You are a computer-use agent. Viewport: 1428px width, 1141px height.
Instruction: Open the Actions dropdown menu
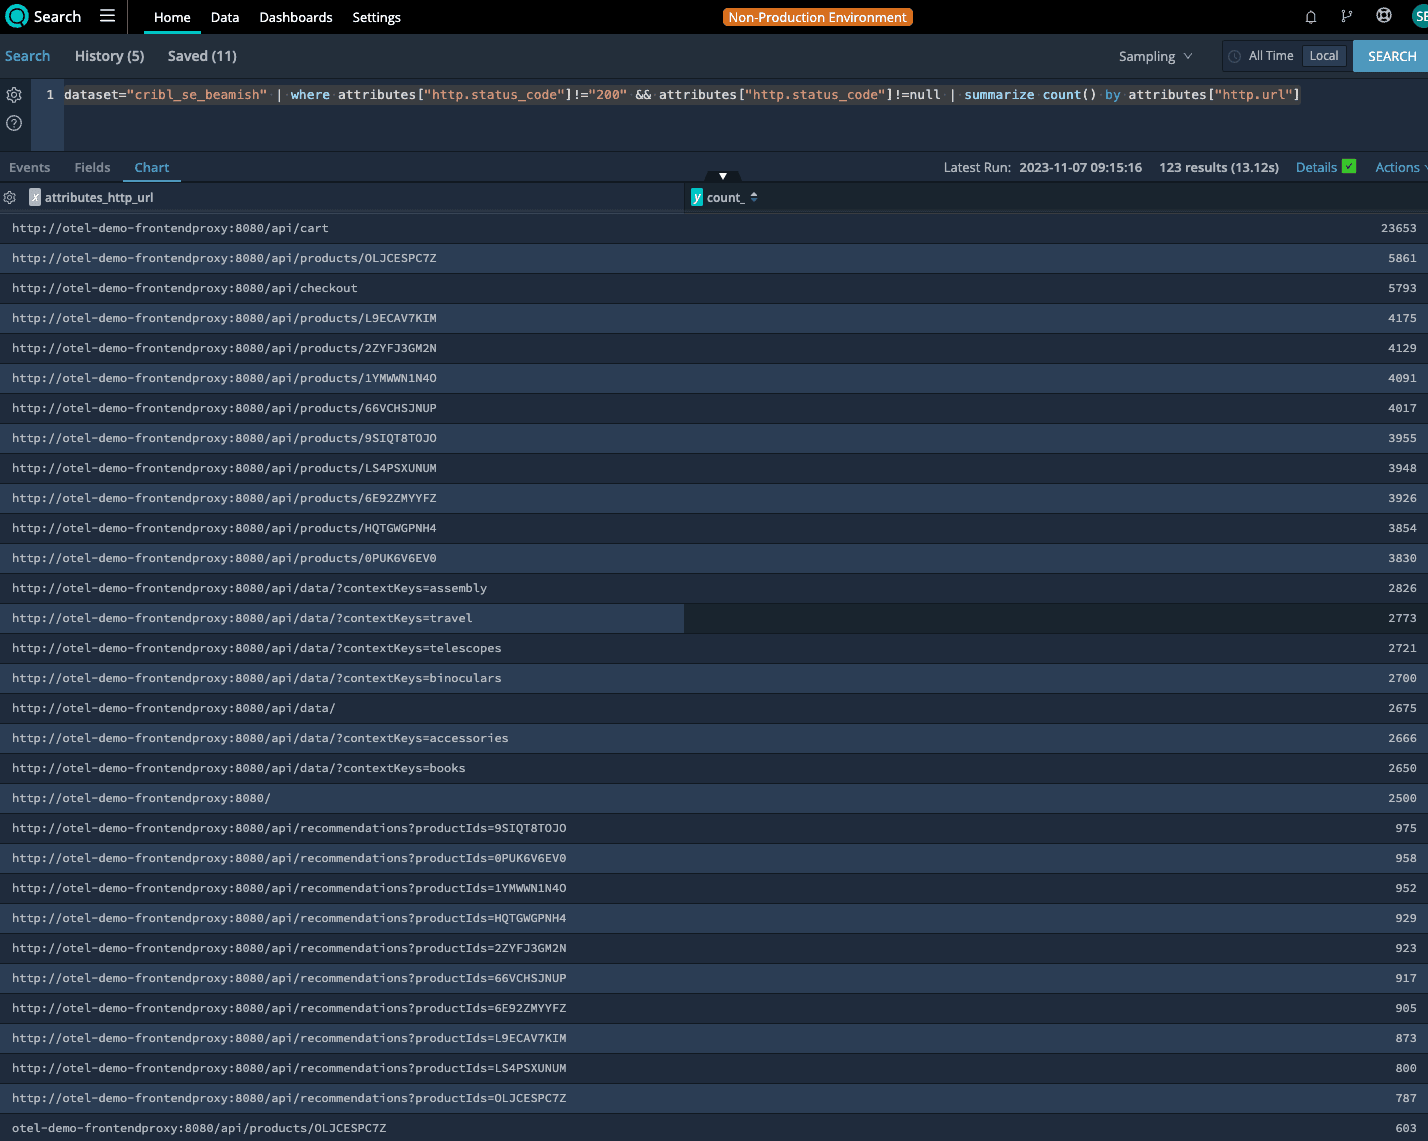(x=1399, y=168)
